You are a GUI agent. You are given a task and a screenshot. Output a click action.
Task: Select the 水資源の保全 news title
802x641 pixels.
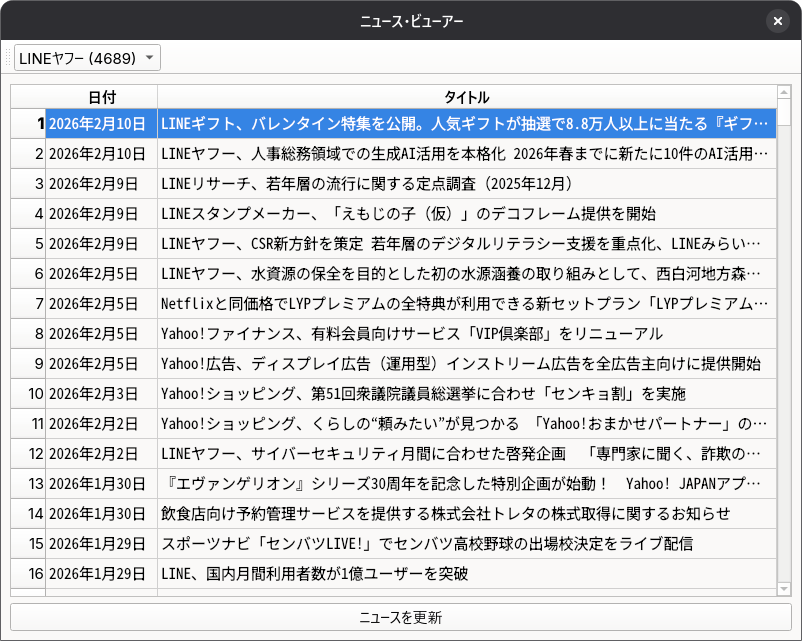pyautogui.click(x=466, y=274)
